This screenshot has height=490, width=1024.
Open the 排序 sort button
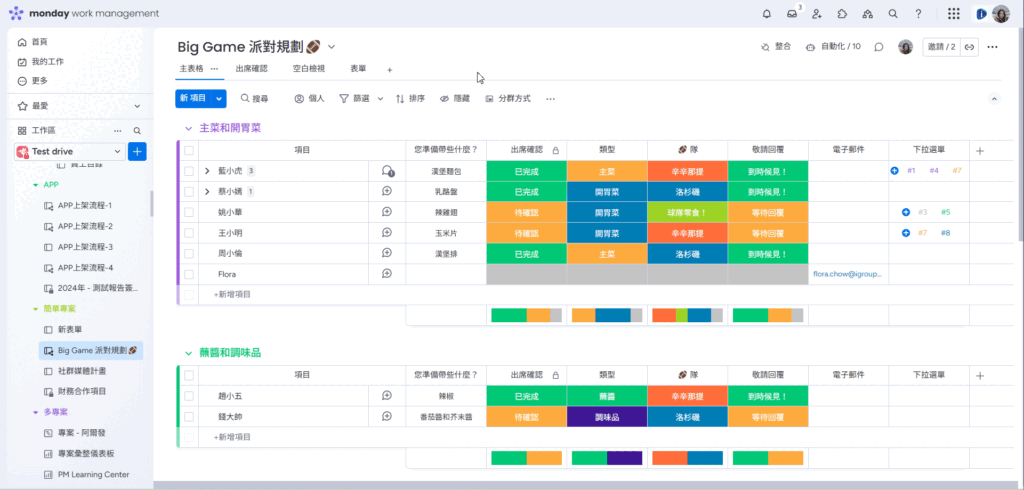tap(411, 99)
